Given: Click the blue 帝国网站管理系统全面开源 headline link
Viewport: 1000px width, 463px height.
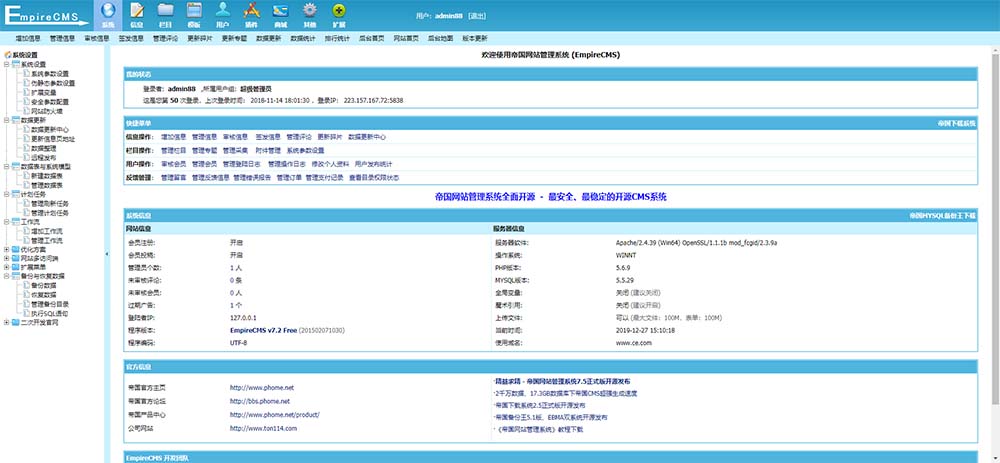Looking at the screenshot, I should pos(550,197).
